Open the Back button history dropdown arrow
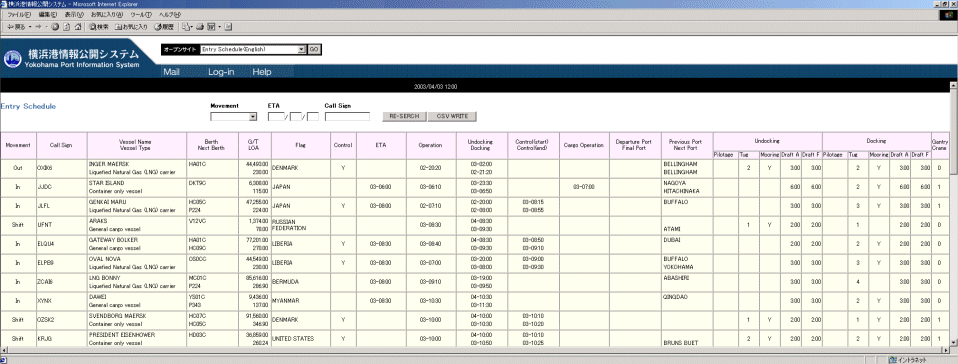Screen dimensions: 958x364 (29, 27)
